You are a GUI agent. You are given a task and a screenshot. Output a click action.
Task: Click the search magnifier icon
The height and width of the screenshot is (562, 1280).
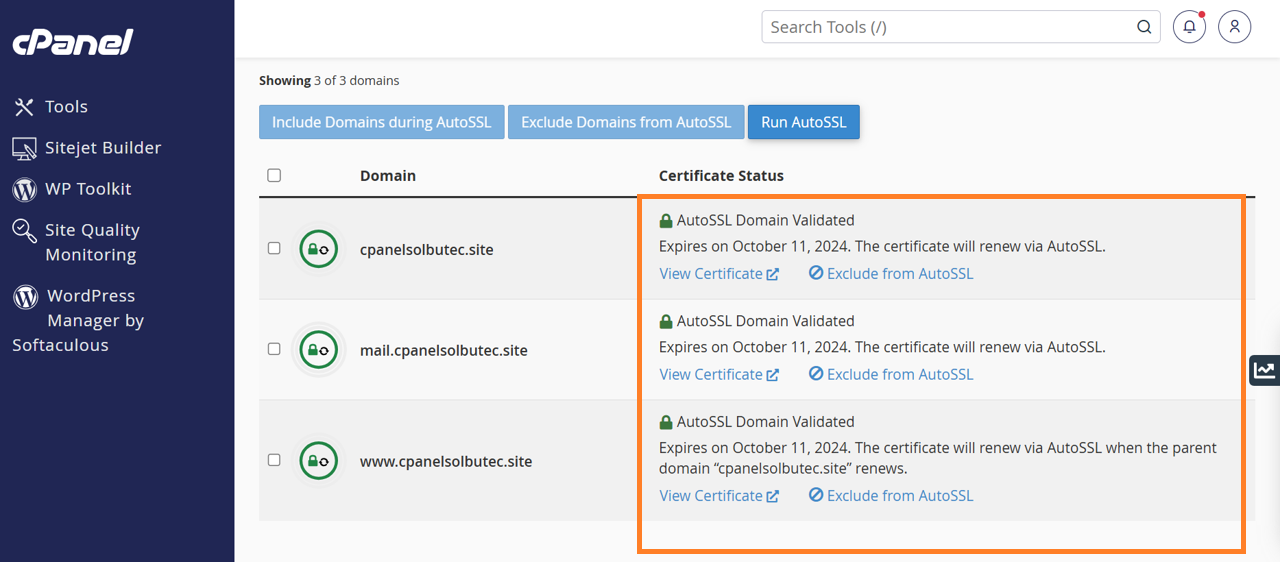(x=1144, y=27)
